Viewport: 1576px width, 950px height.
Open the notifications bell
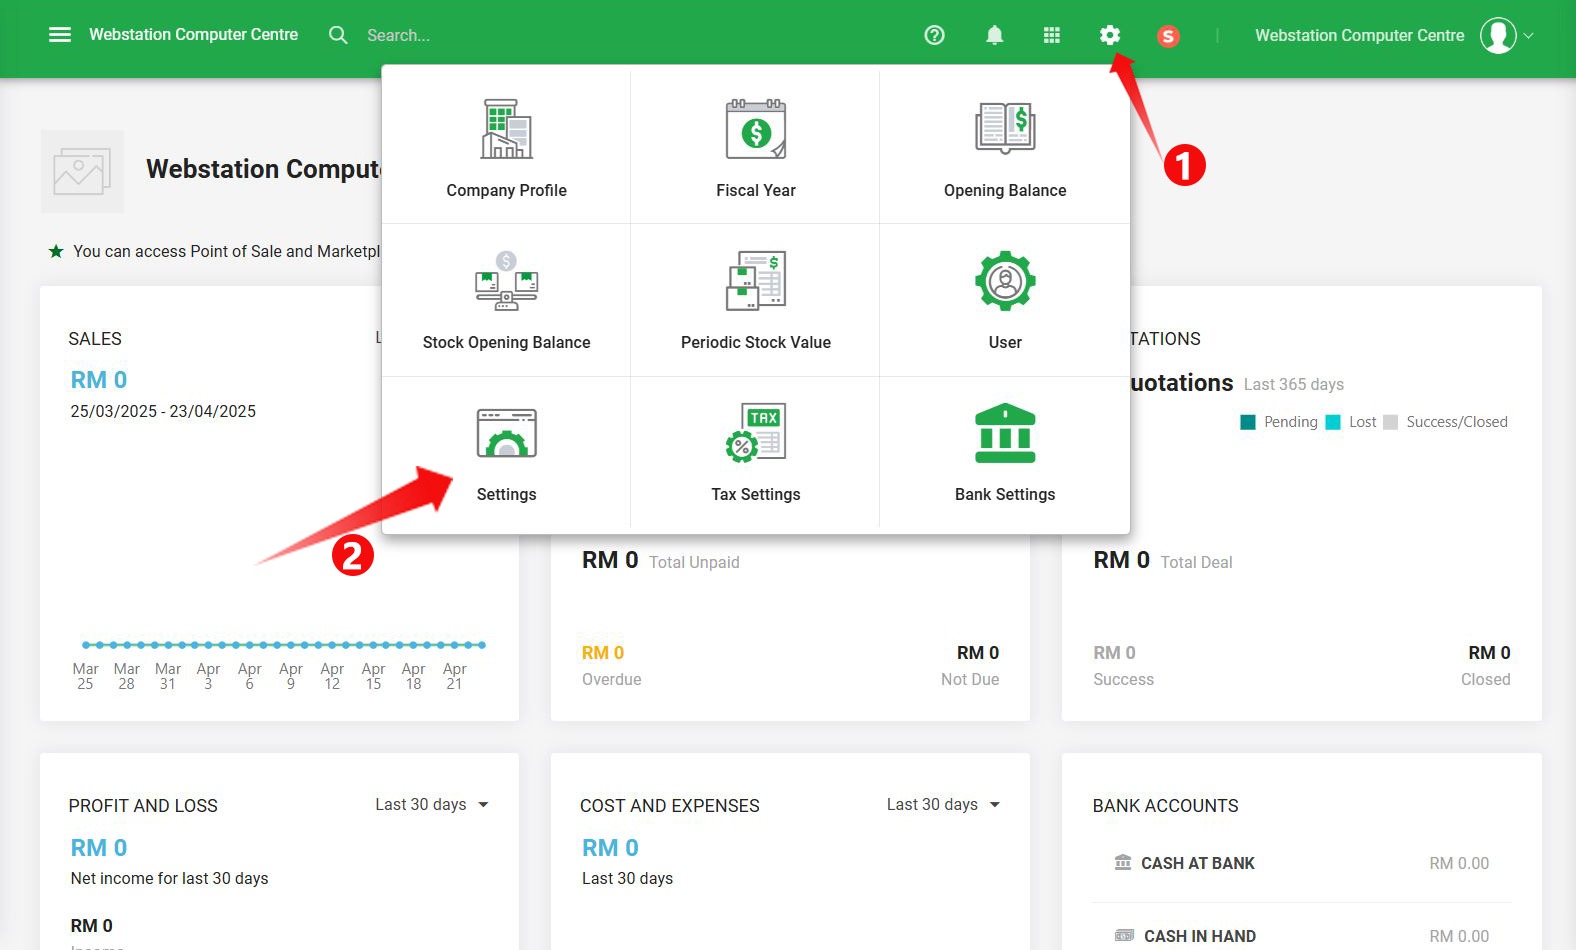pos(994,35)
